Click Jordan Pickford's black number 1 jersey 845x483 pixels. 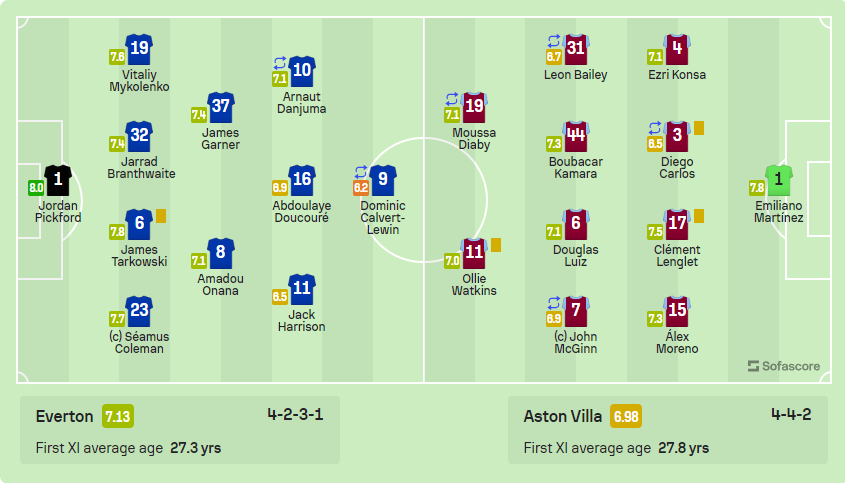58,181
